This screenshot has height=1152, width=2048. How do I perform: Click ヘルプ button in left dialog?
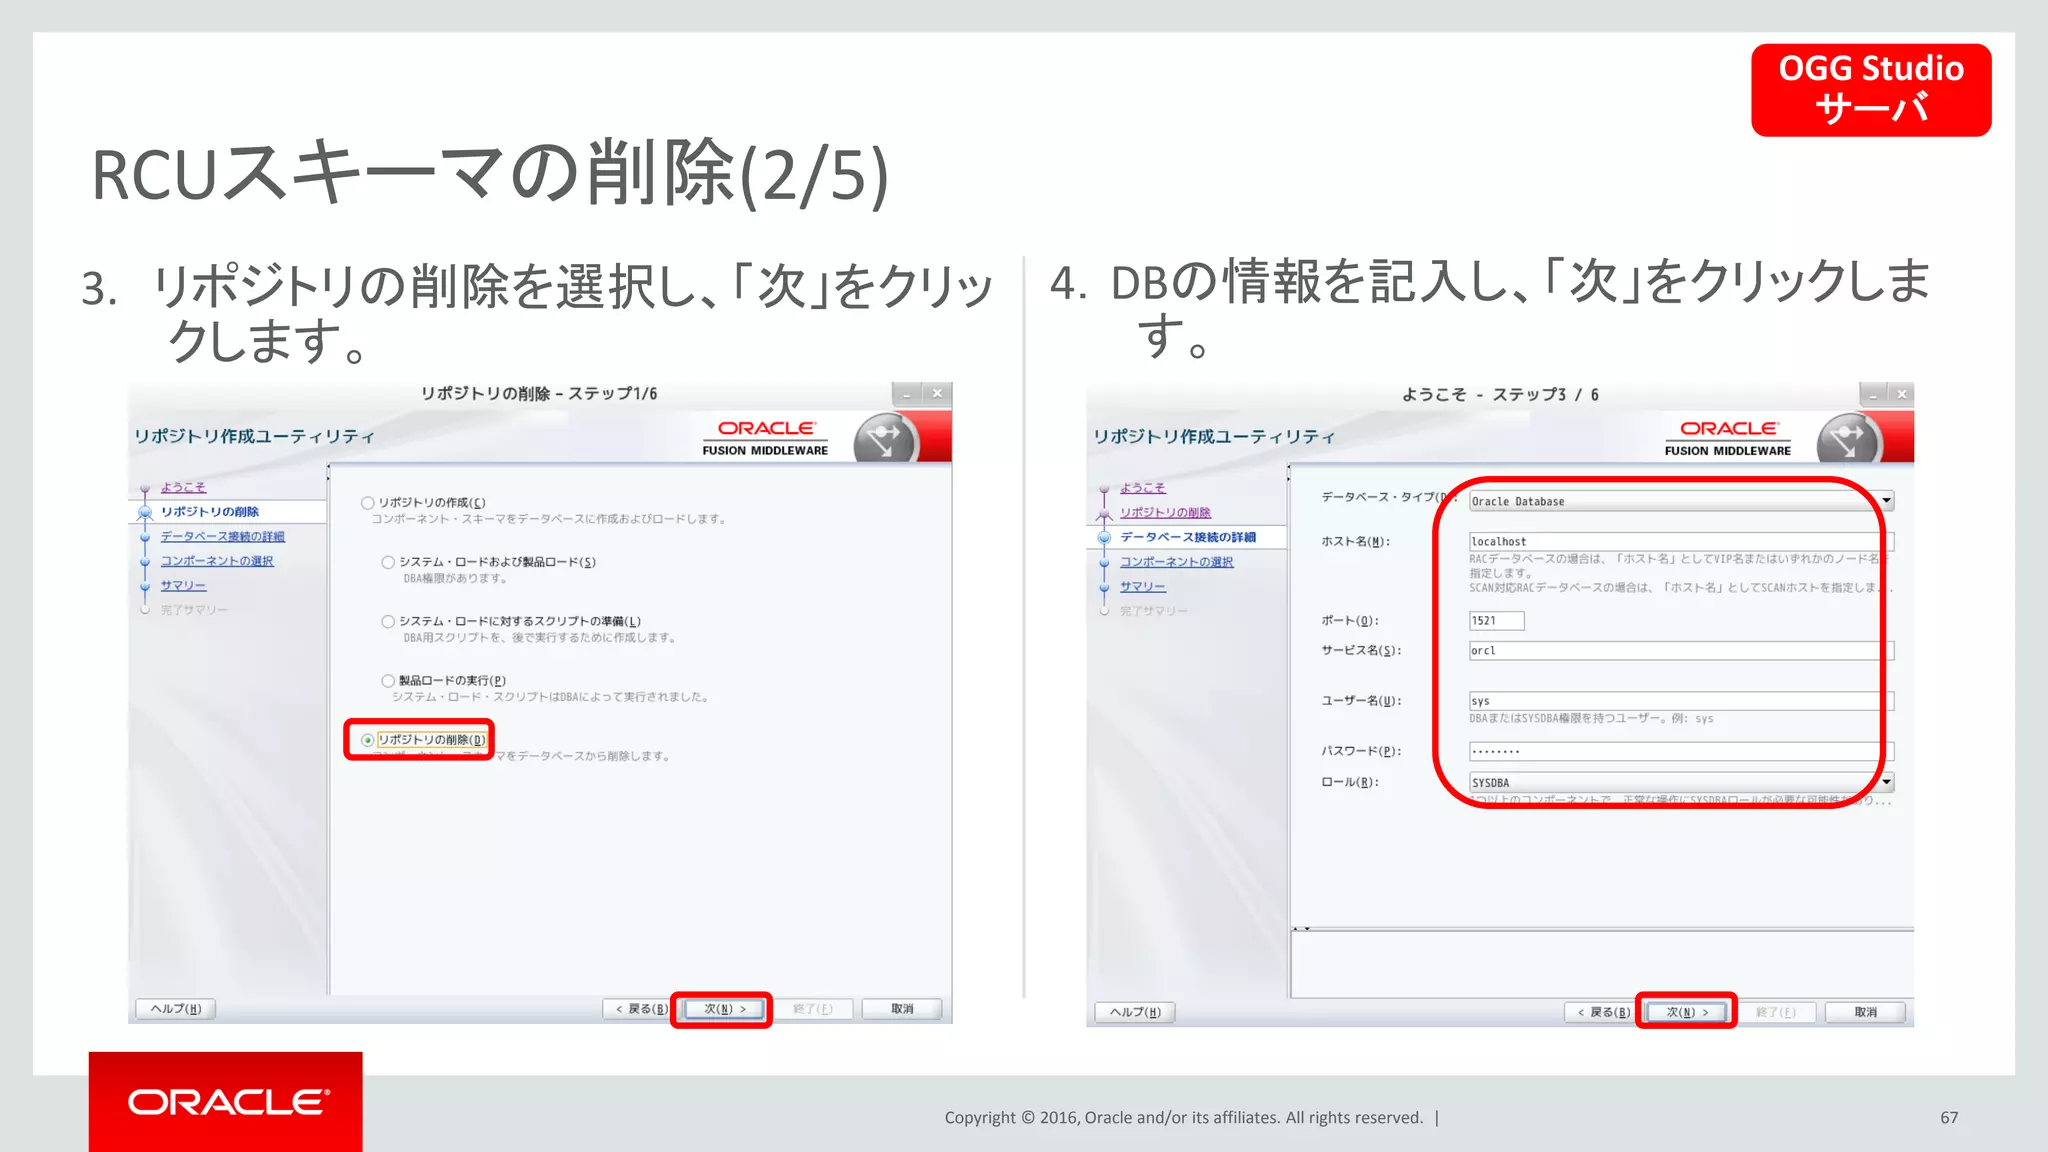[x=176, y=1009]
